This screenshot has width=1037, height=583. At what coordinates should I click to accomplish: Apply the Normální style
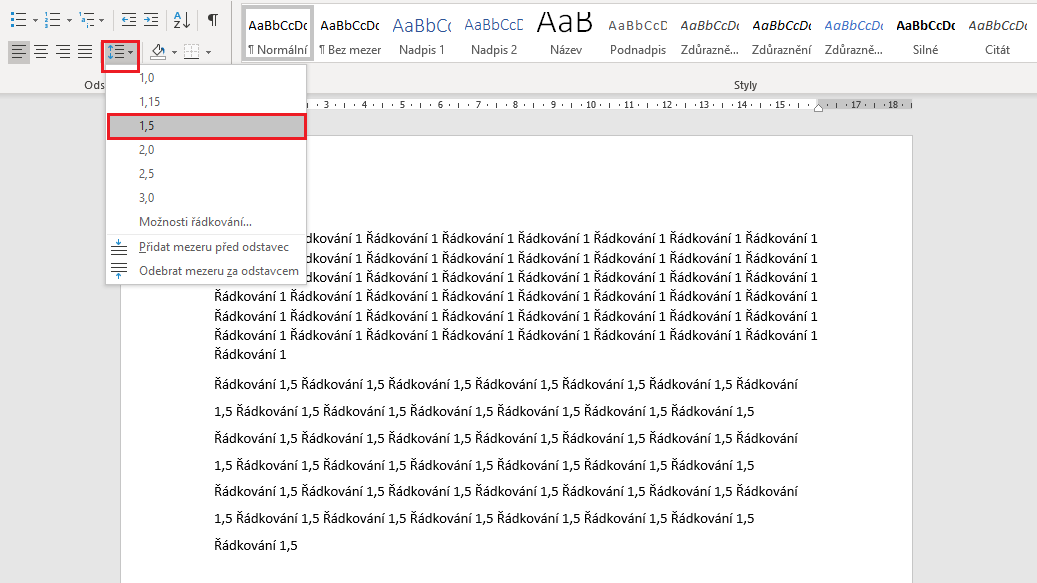tap(278, 34)
